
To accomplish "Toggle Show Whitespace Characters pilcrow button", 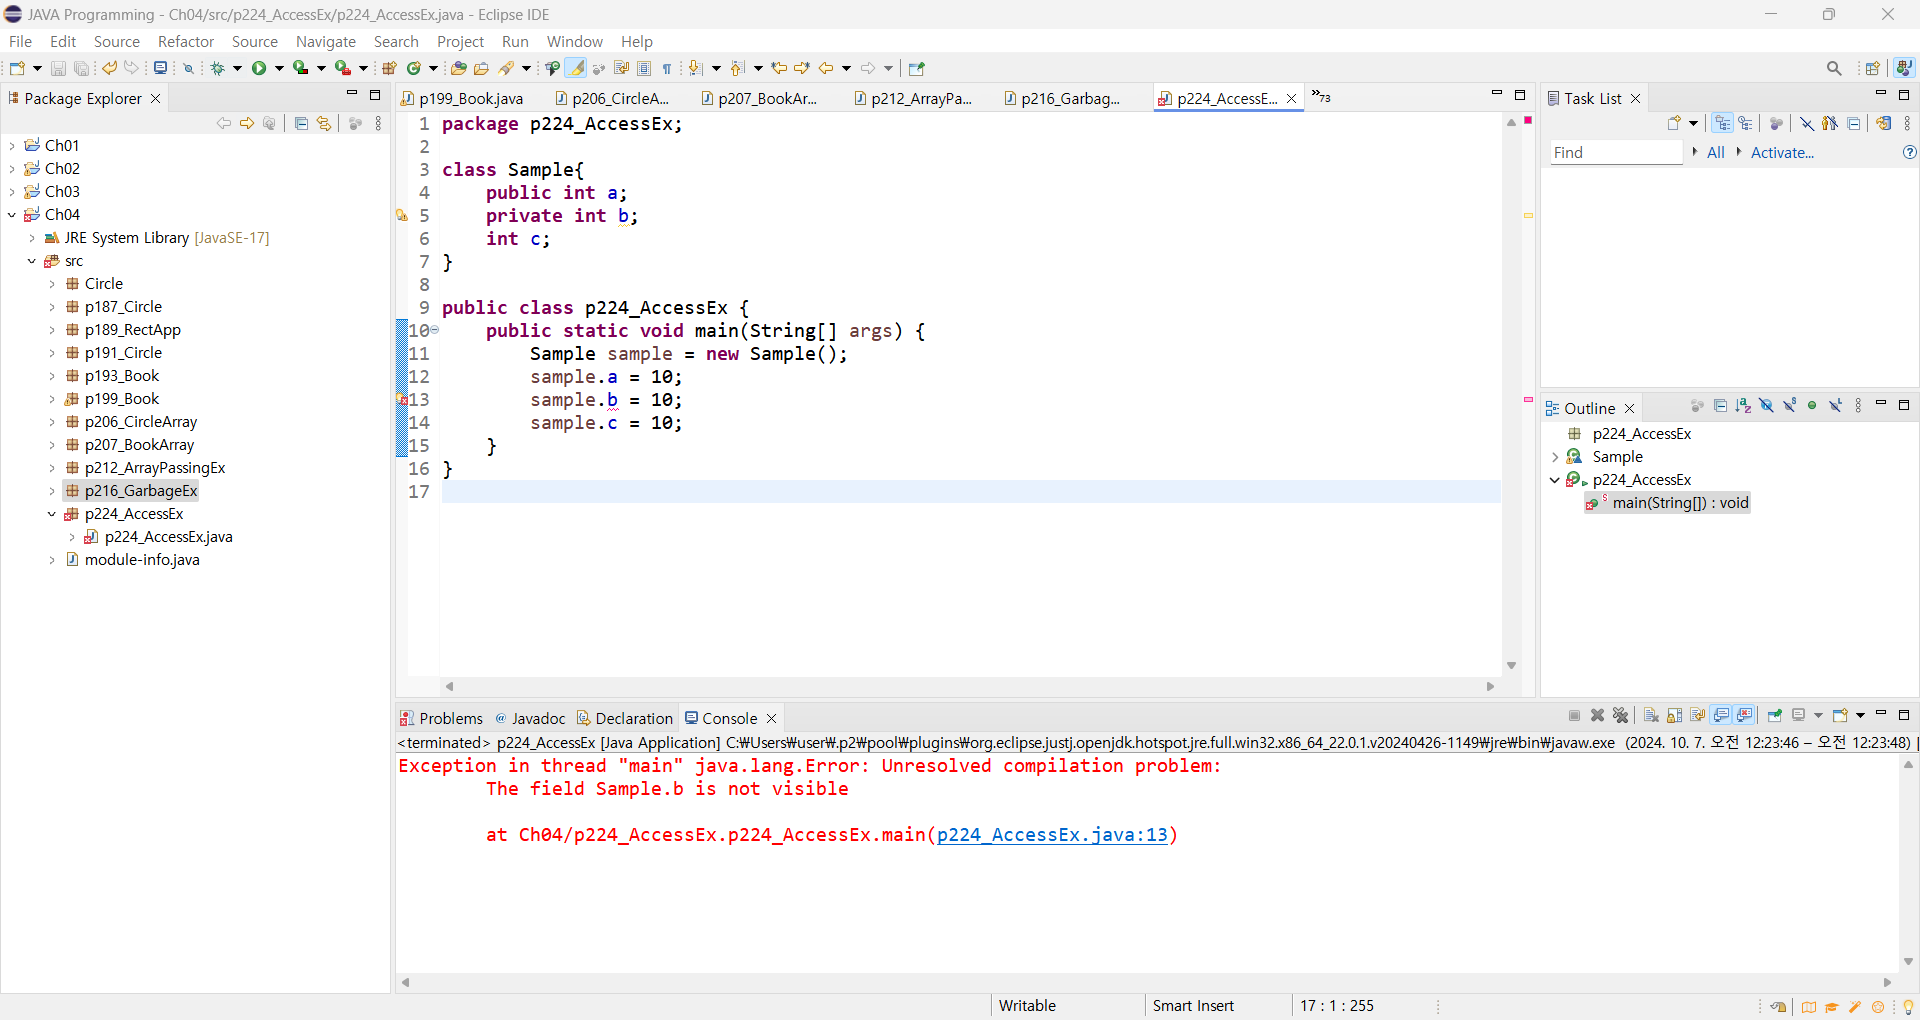I will tap(667, 68).
